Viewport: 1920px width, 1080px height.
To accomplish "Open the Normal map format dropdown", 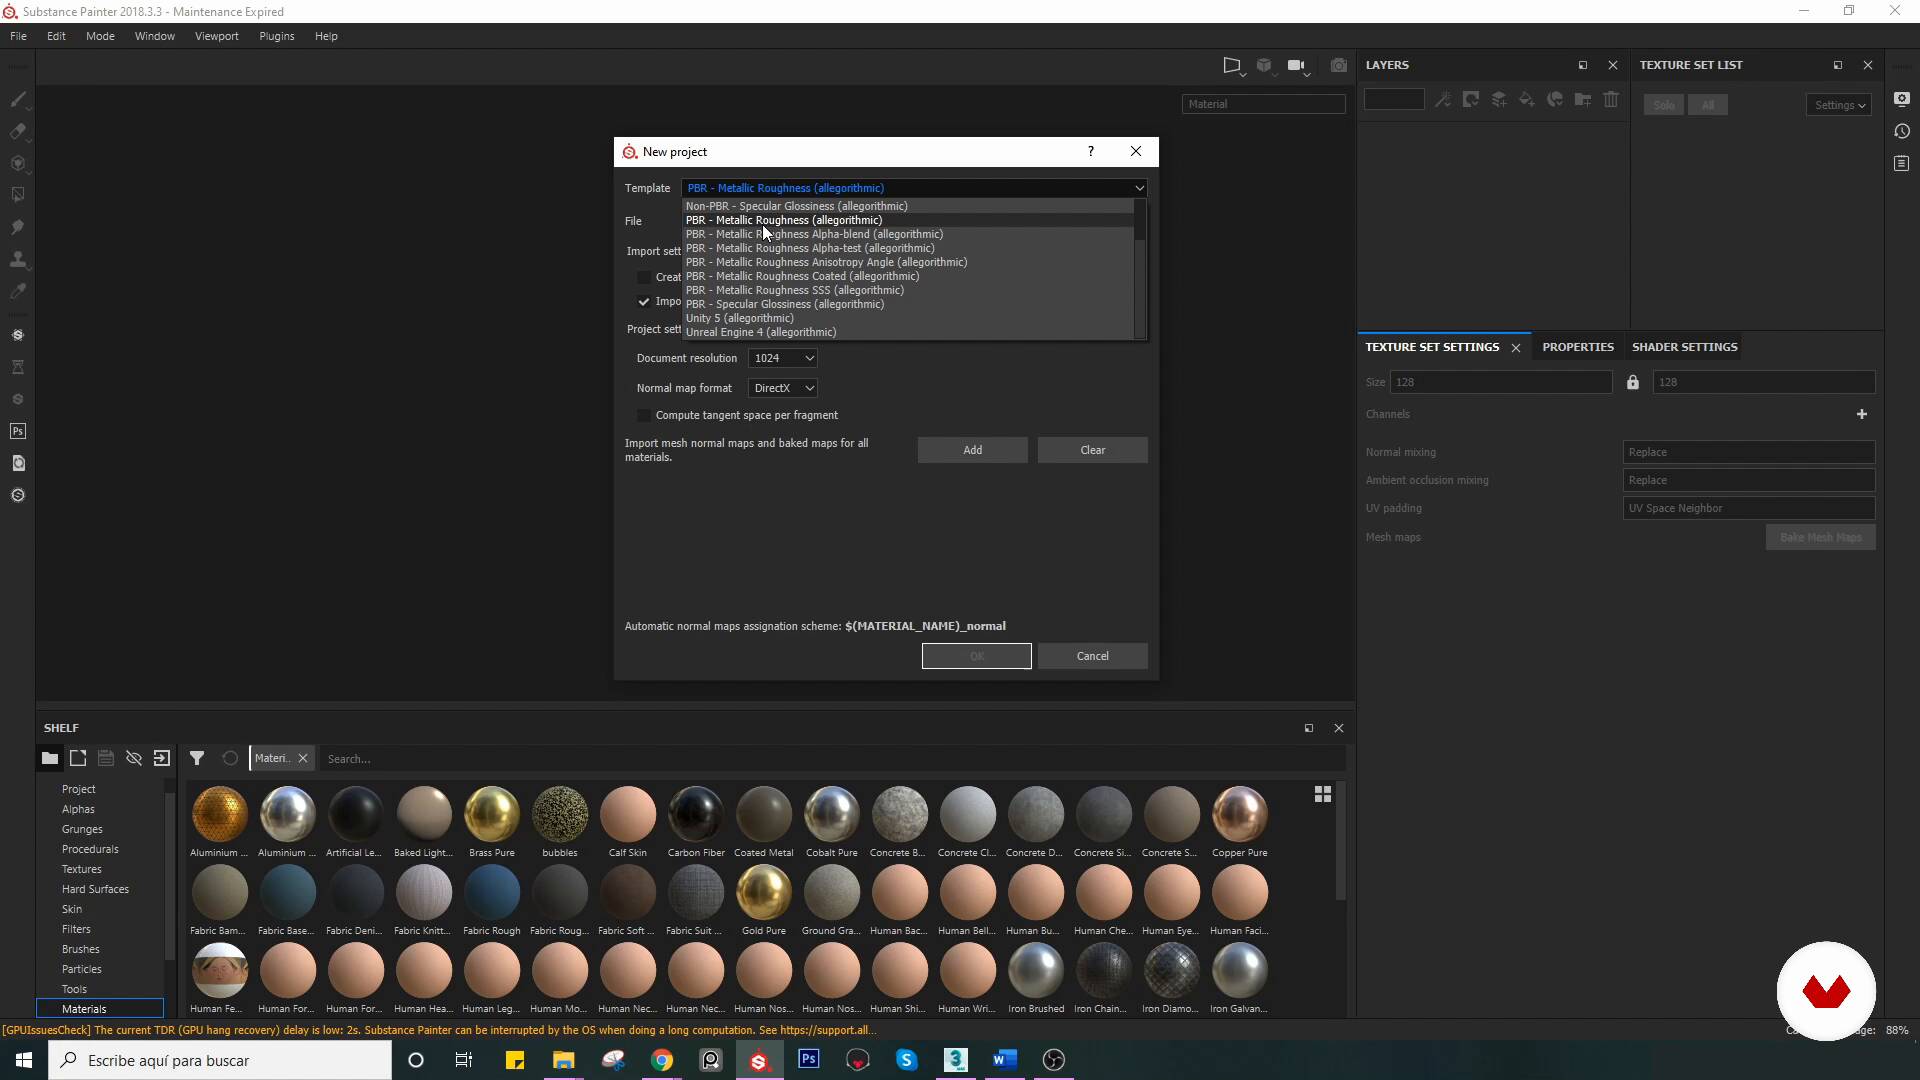I will (782, 388).
